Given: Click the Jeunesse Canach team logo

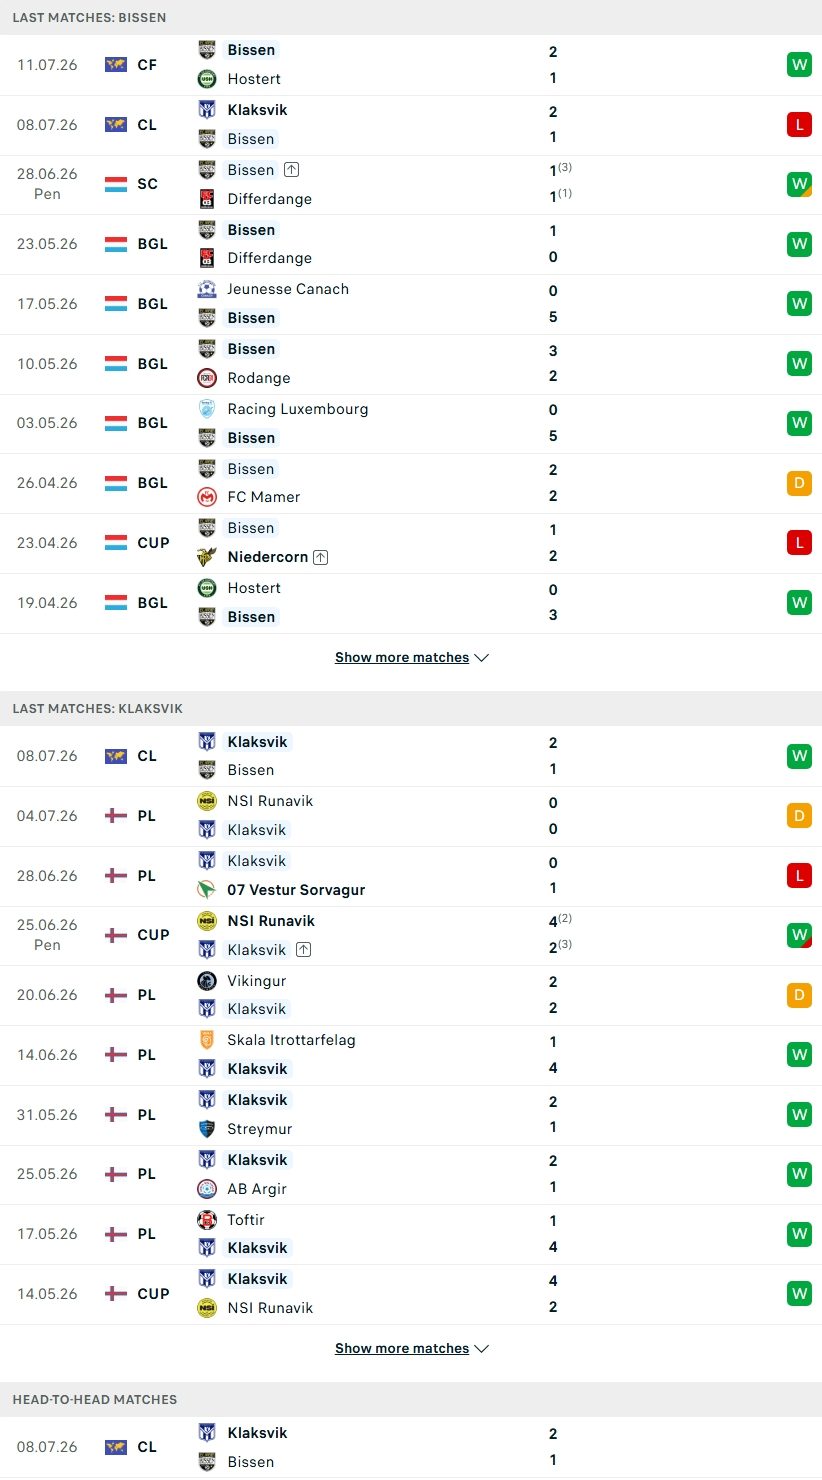Looking at the screenshot, I should (207, 289).
